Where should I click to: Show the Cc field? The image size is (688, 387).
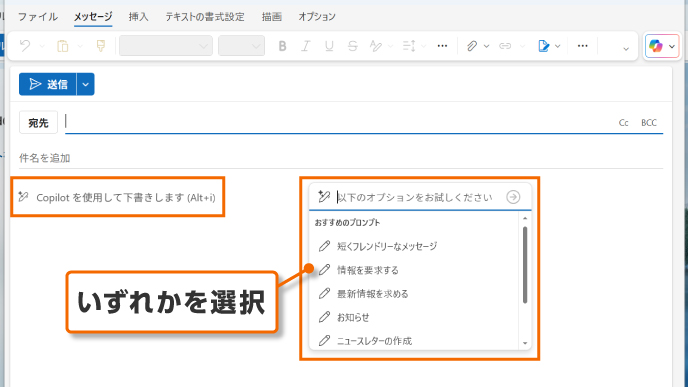pos(624,123)
